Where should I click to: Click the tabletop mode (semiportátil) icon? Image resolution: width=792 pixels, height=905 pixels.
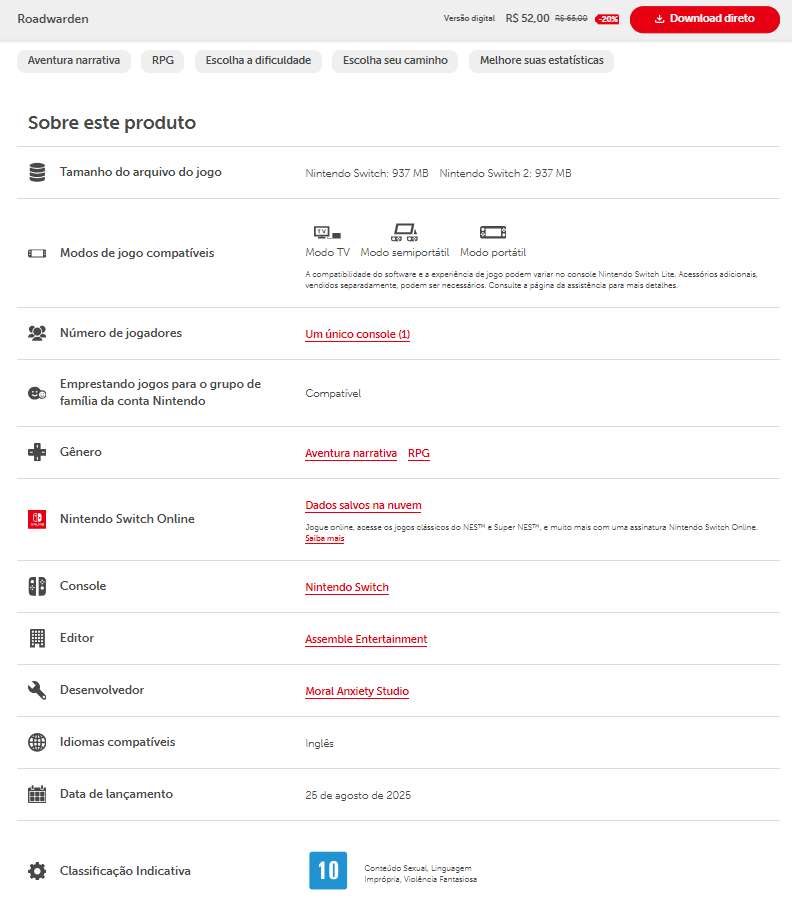click(404, 232)
